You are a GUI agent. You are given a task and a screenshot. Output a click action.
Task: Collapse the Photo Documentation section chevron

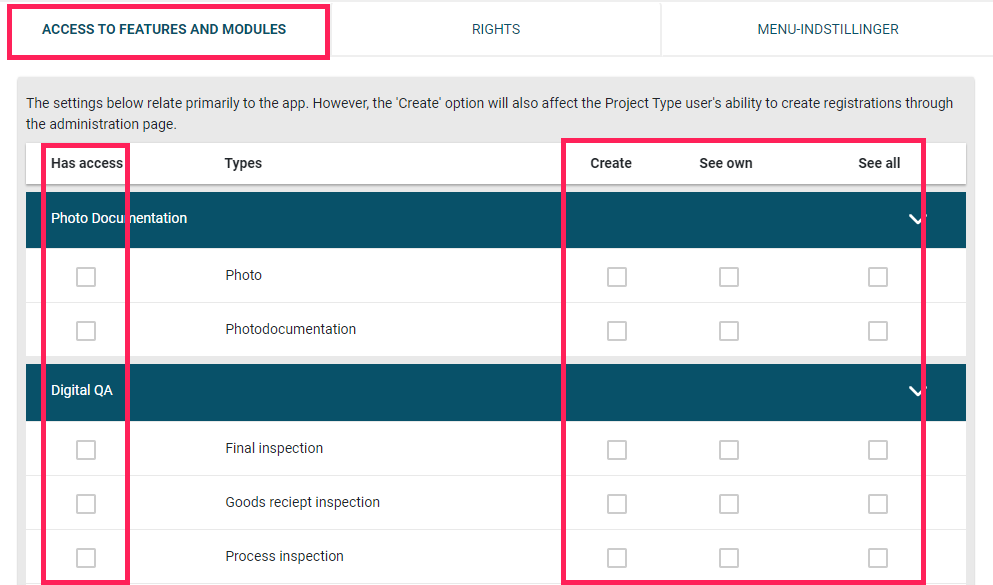[x=916, y=219]
